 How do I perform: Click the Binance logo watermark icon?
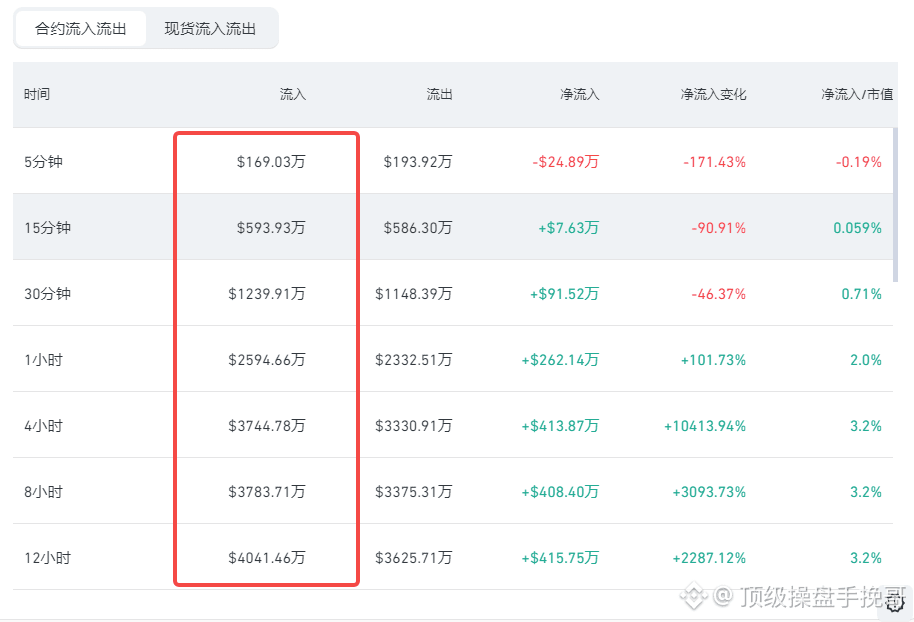point(693,595)
